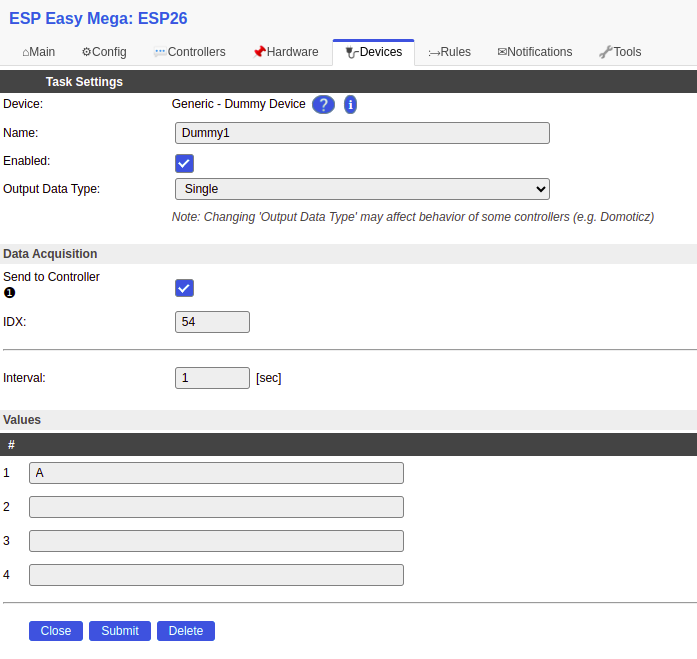
Task: Click the Close button
Action: tap(56, 631)
